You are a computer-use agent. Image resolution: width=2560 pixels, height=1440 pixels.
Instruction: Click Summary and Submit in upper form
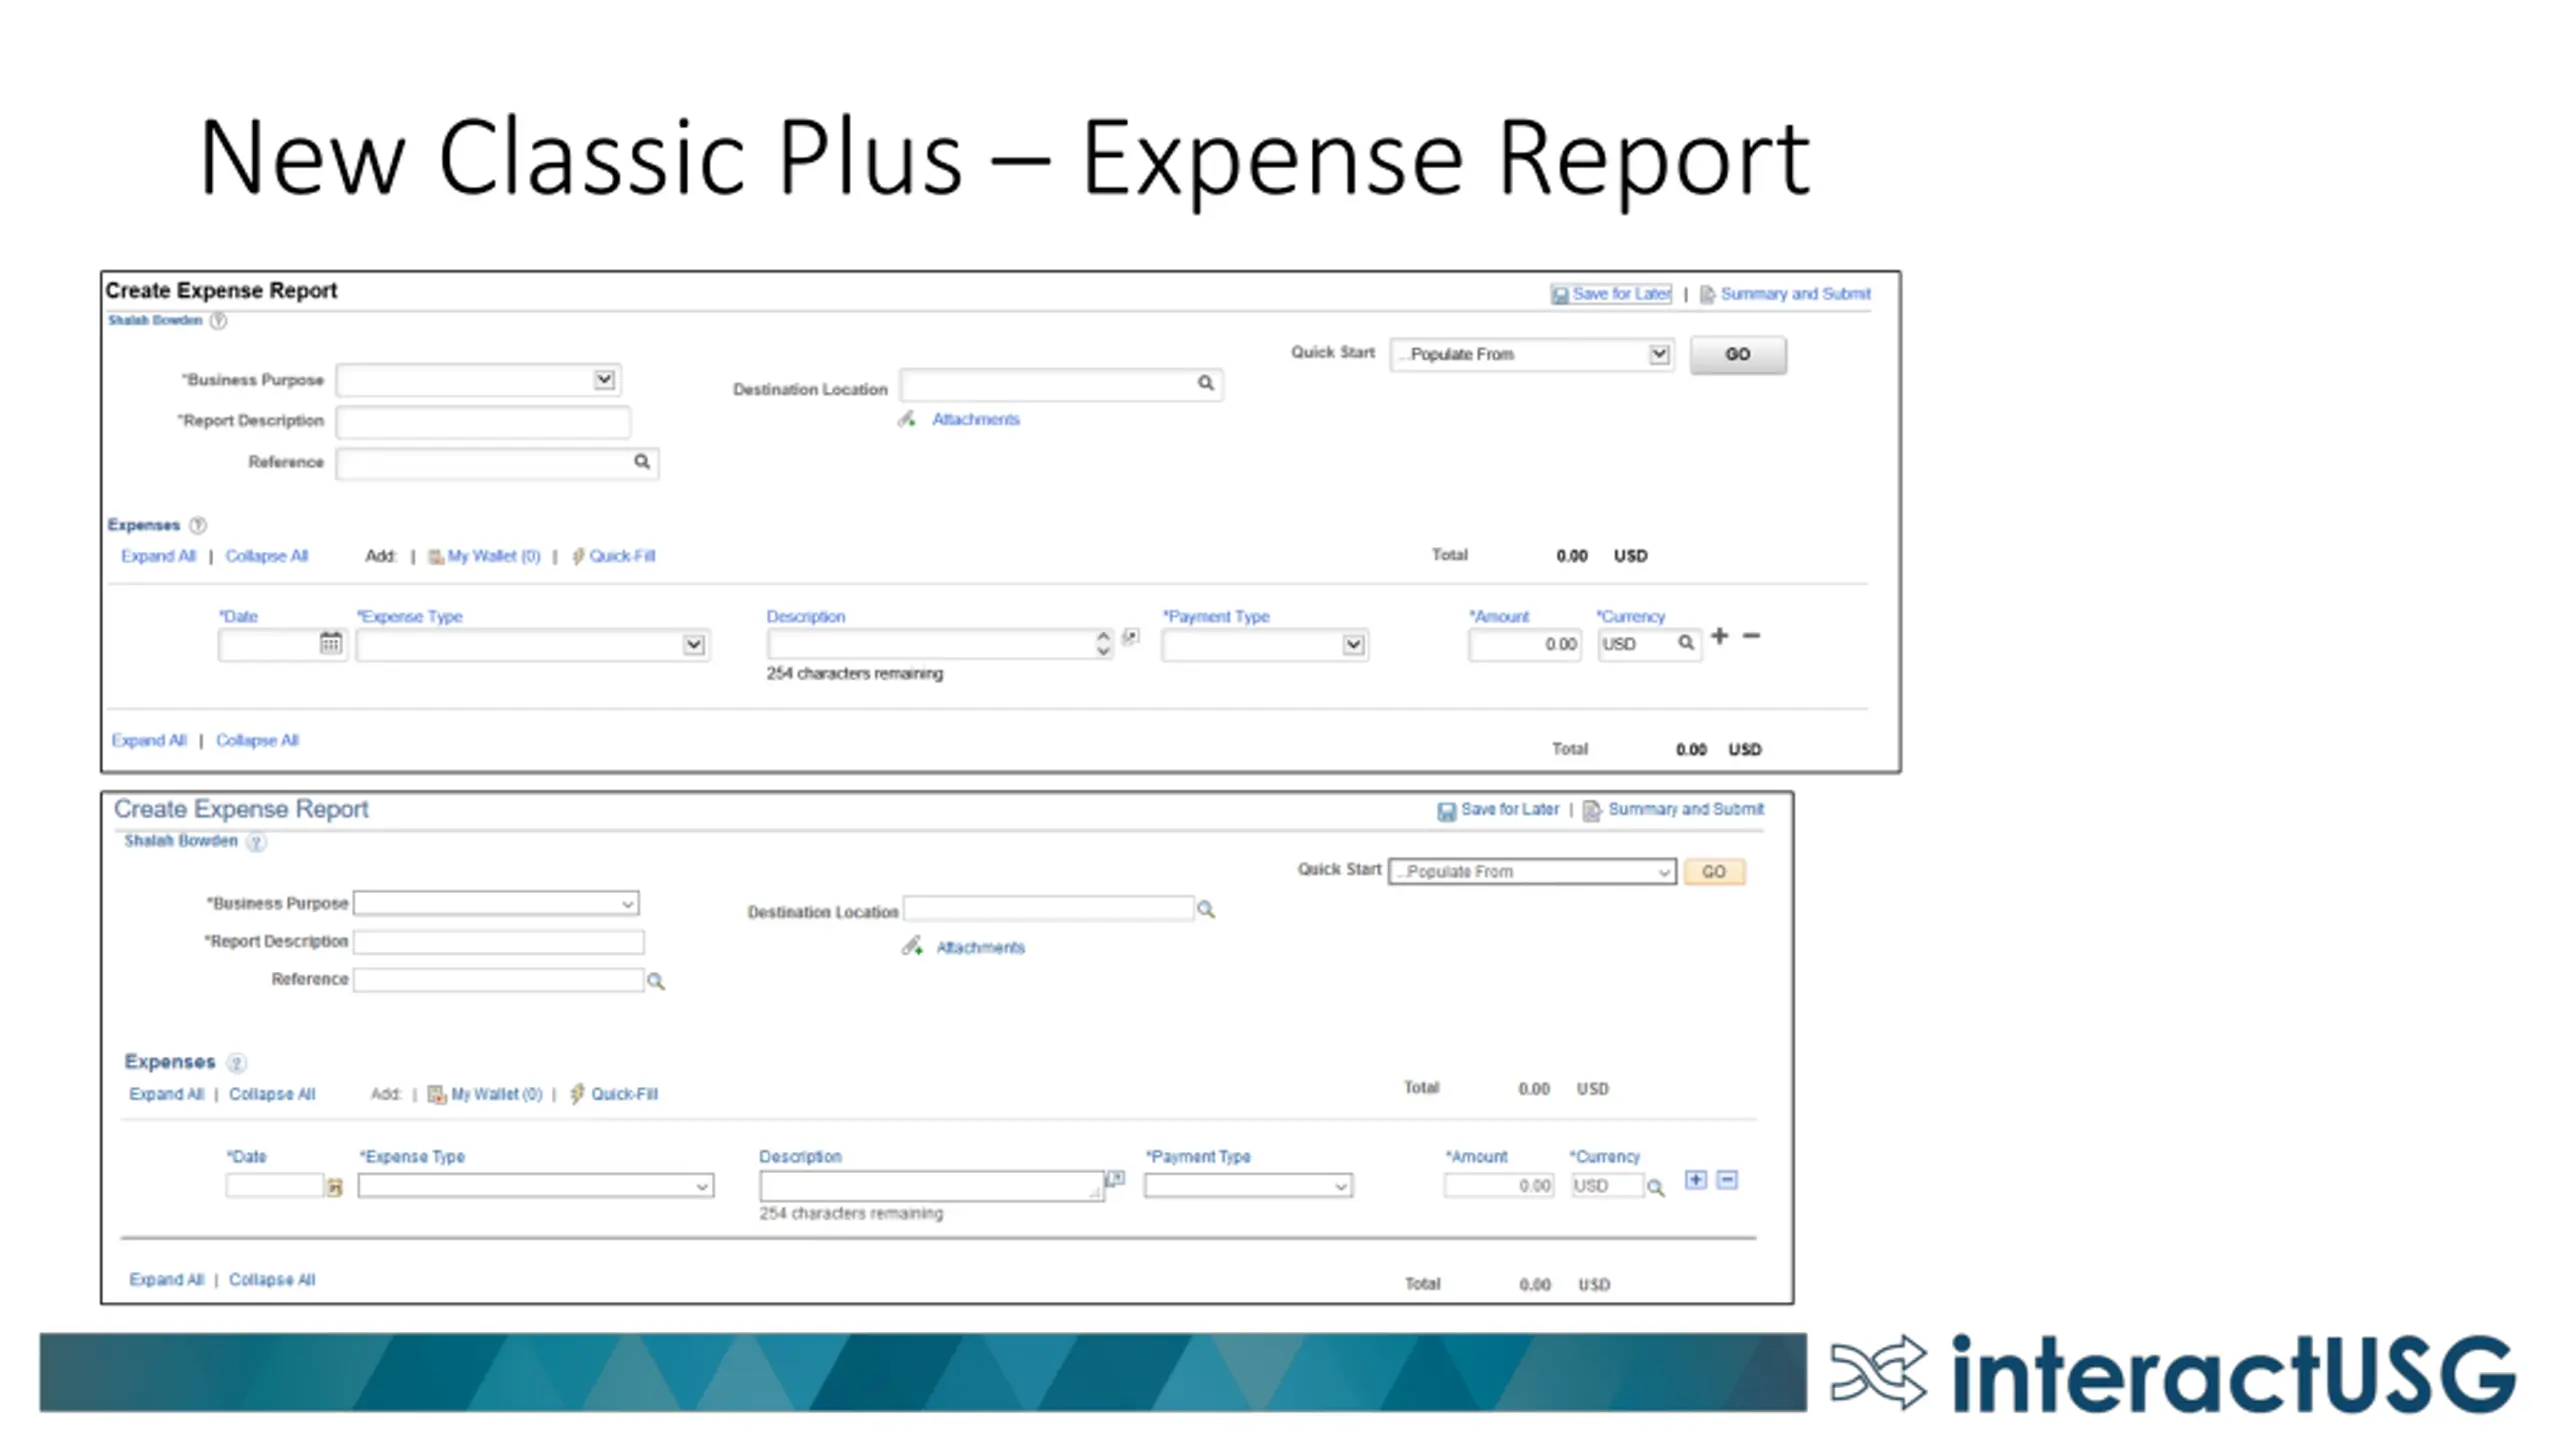[x=1785, y=294]
